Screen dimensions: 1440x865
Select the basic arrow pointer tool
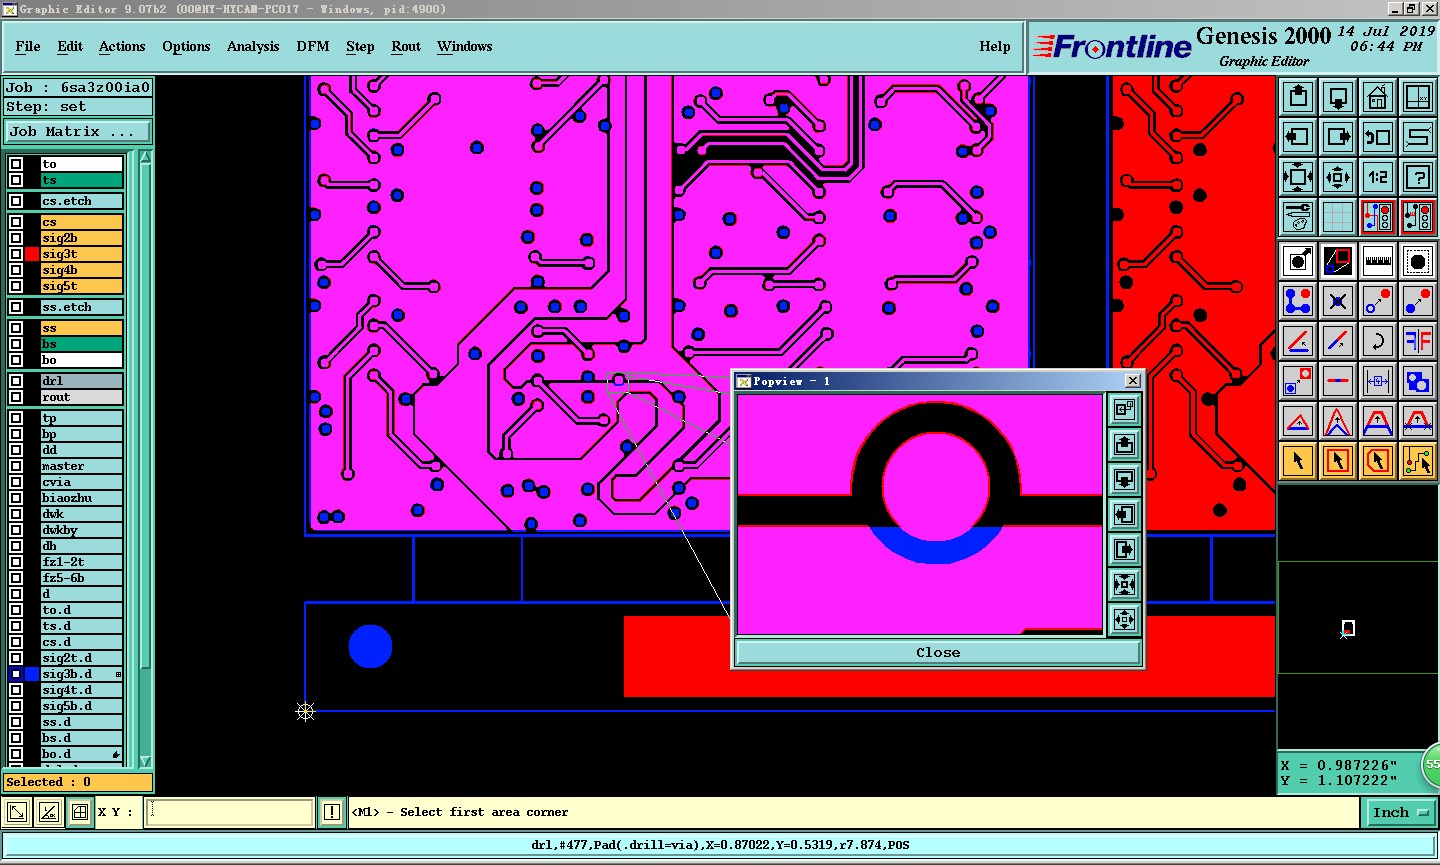pos(1298,461)
